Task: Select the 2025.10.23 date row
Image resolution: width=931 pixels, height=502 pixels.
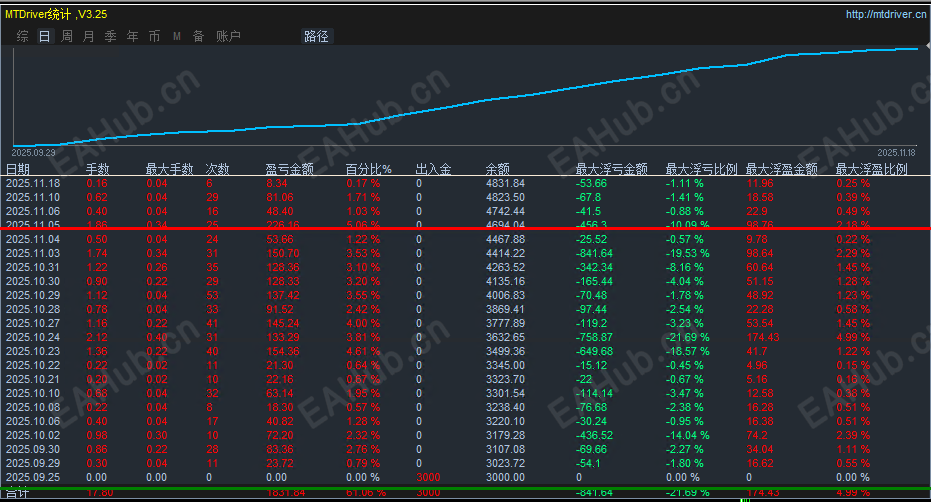Action: (466, 351)
